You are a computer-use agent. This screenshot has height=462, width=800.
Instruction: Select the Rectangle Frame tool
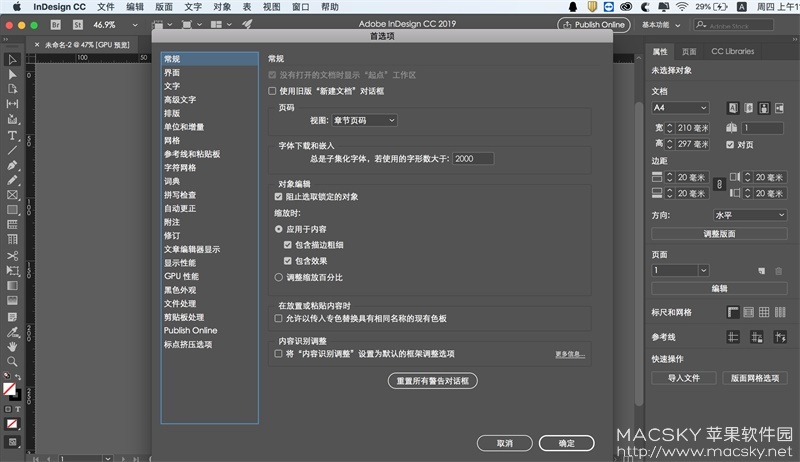12,195
